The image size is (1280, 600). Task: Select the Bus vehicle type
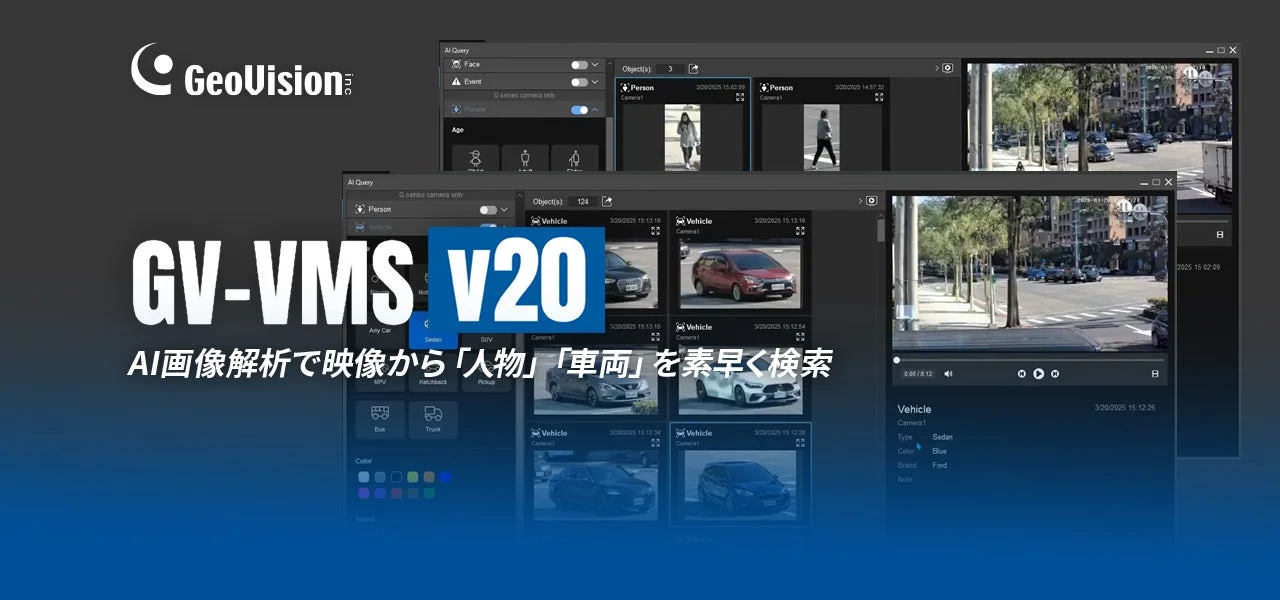pyautogui.click(x=380, y=418)
